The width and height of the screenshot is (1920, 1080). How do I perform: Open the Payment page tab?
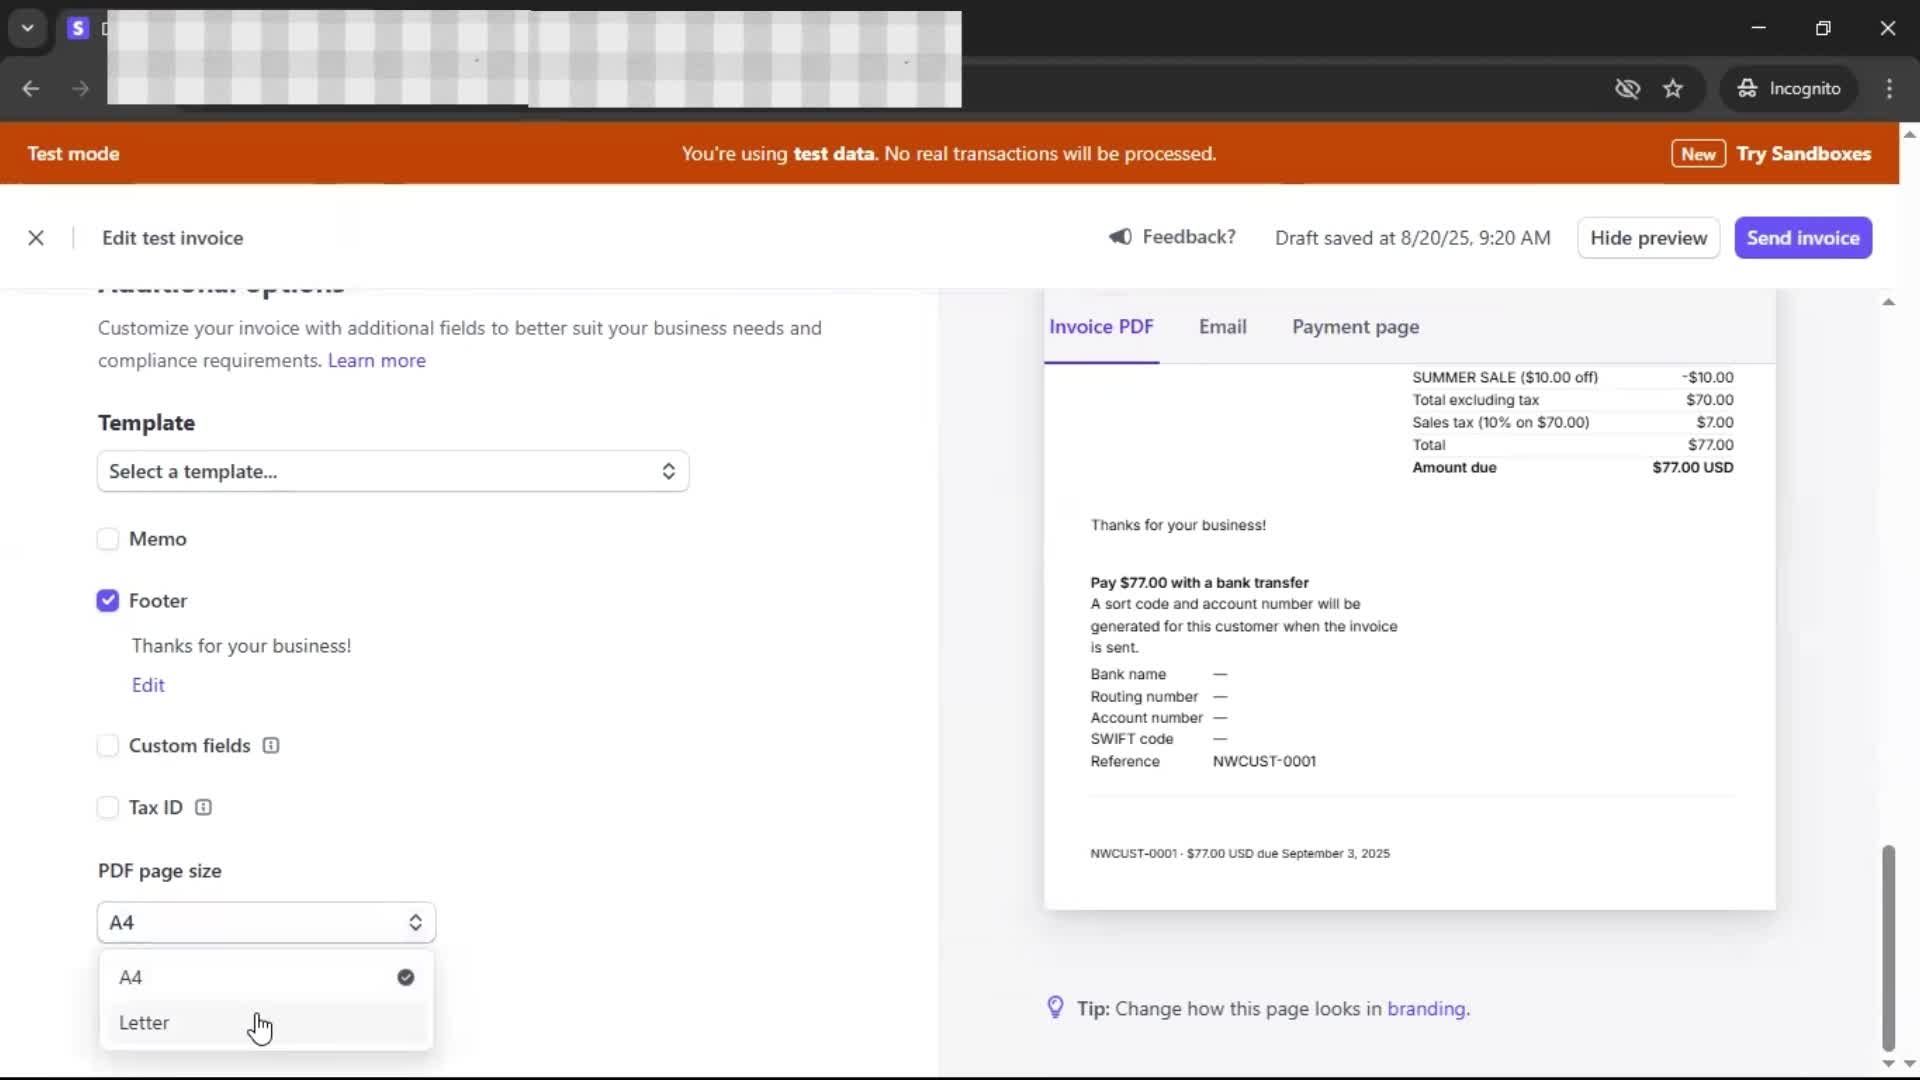(x=1355, y=327)
